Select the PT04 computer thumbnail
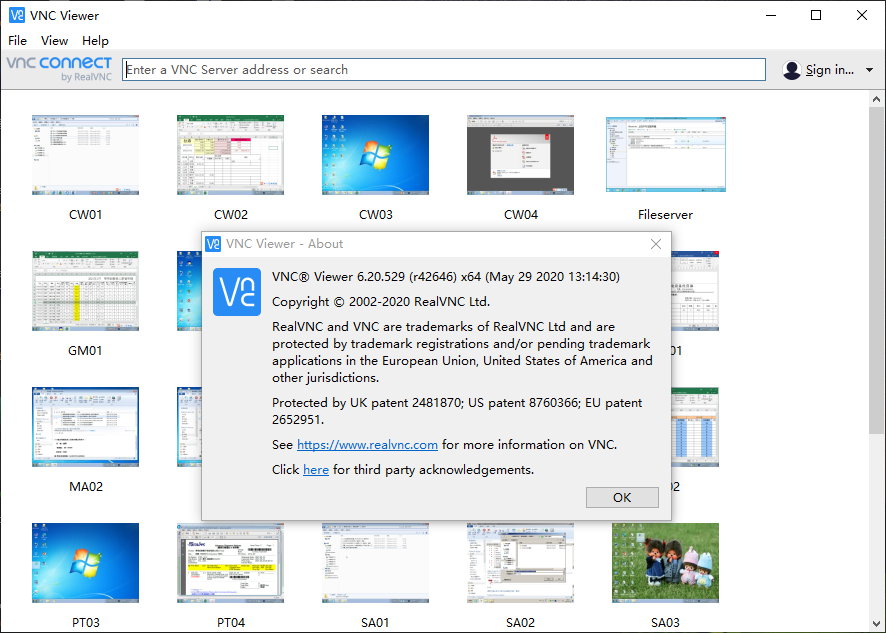The width and height of the screenshot is (886, 633). coord(231,563)
